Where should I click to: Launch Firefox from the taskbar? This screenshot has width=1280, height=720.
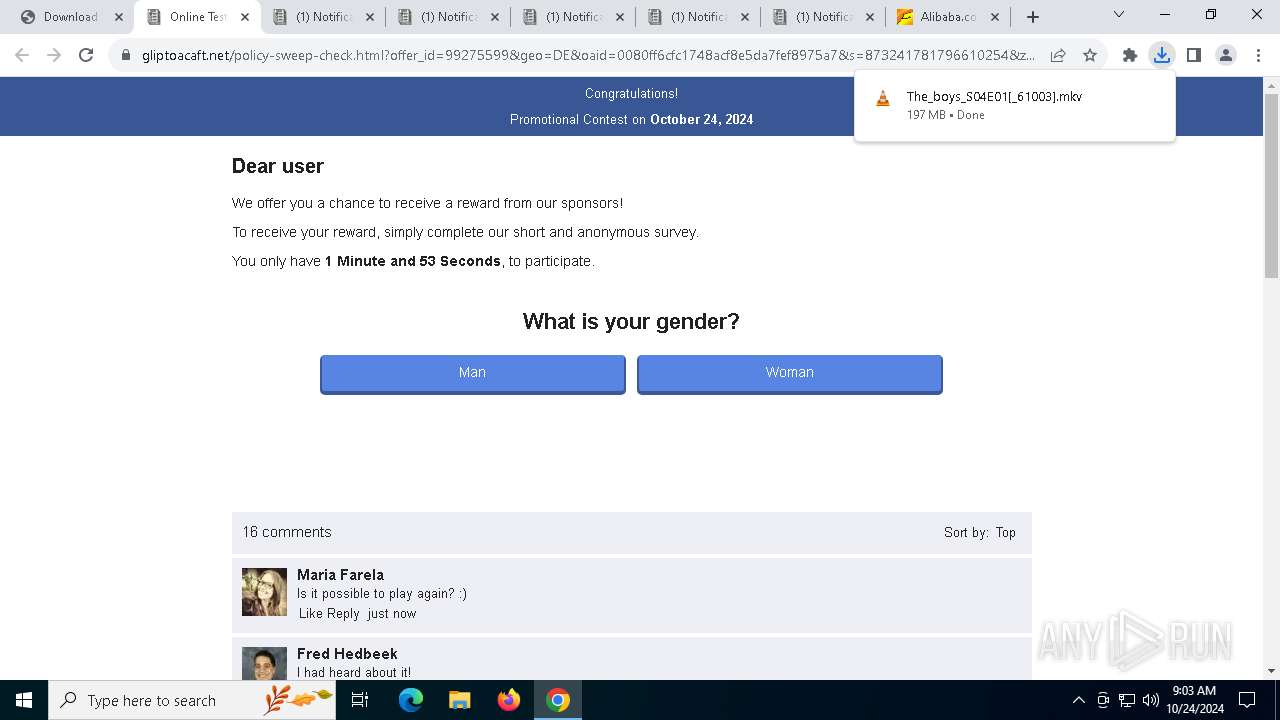click(509, 700)
